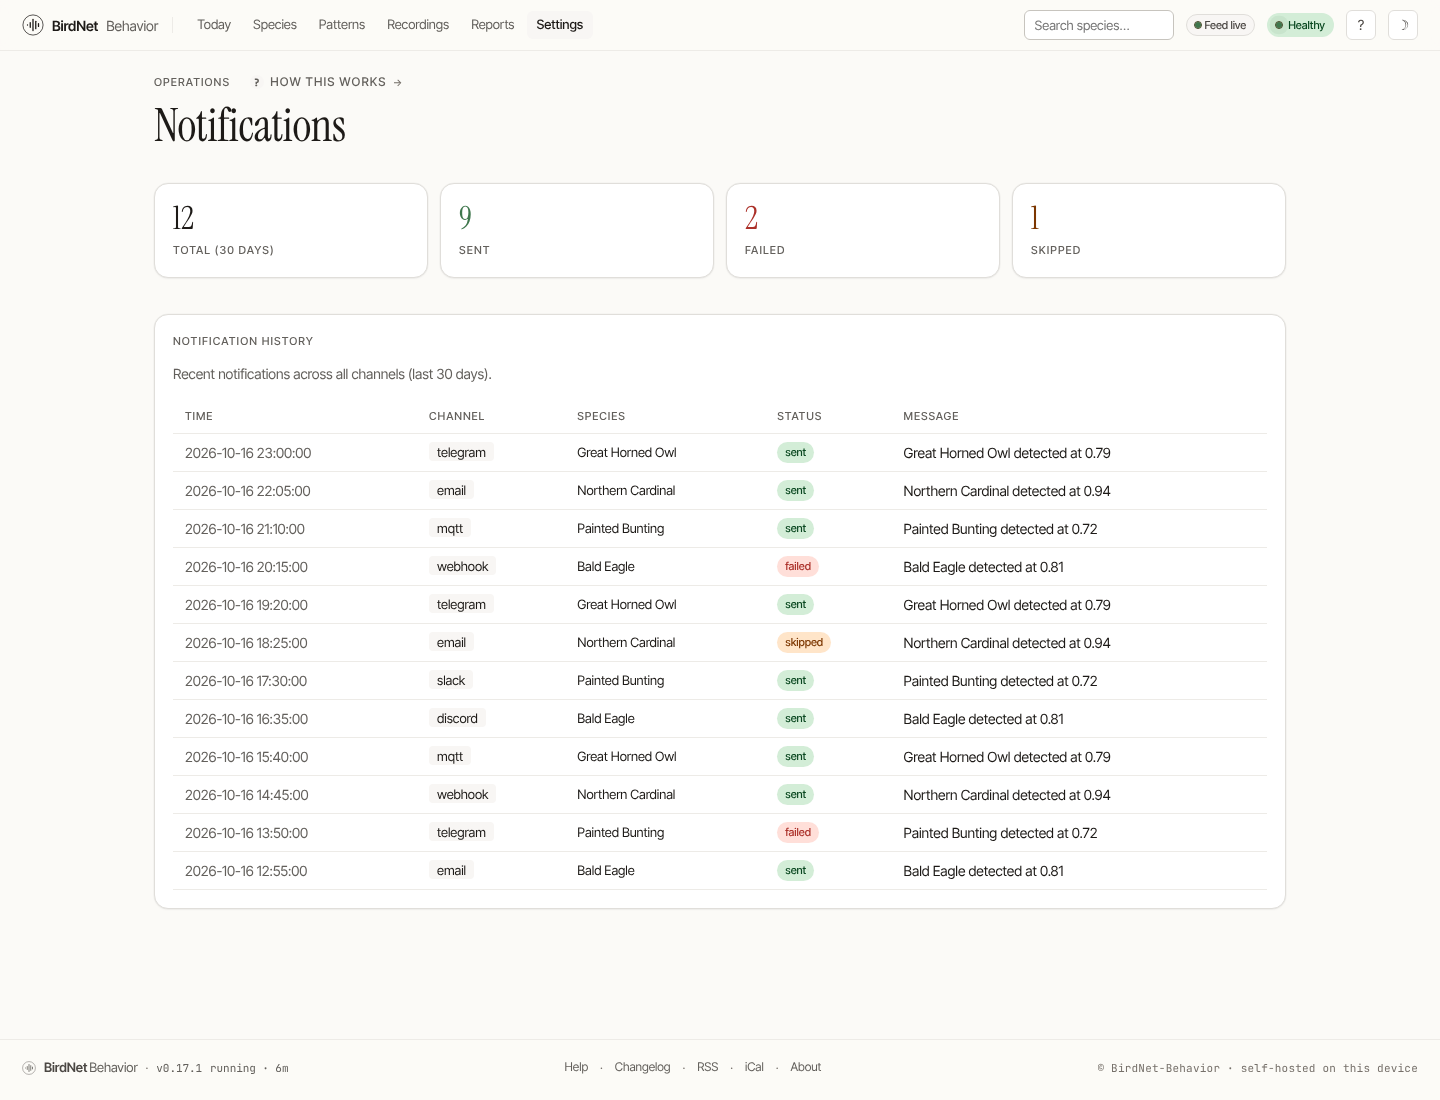
Task: Select the Reports tab
Action: click(492, 25)
